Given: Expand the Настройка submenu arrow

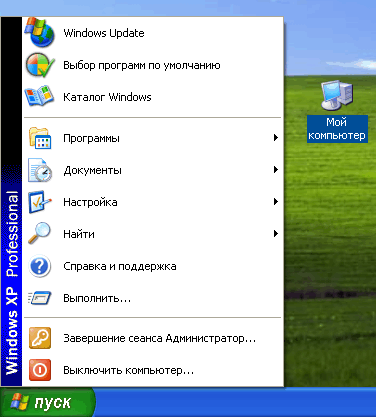Looking at the screenshot, I should tap(276, 201).
